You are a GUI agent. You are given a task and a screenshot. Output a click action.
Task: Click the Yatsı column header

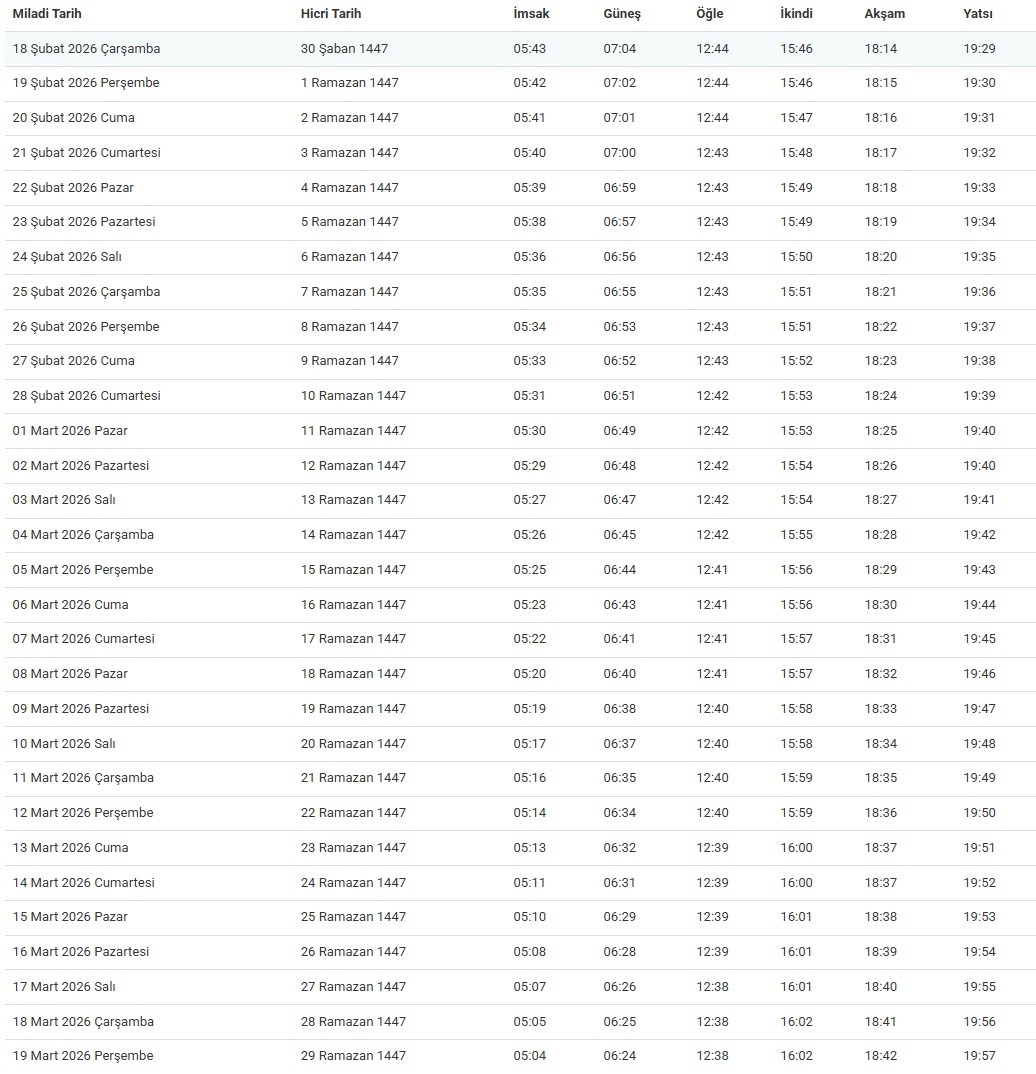click(x=978, y=14)
